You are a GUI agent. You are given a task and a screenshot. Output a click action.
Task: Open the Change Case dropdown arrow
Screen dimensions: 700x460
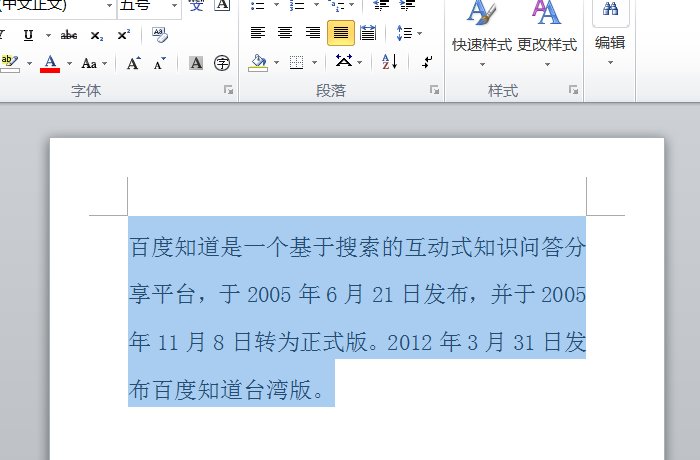pos(105,63)
